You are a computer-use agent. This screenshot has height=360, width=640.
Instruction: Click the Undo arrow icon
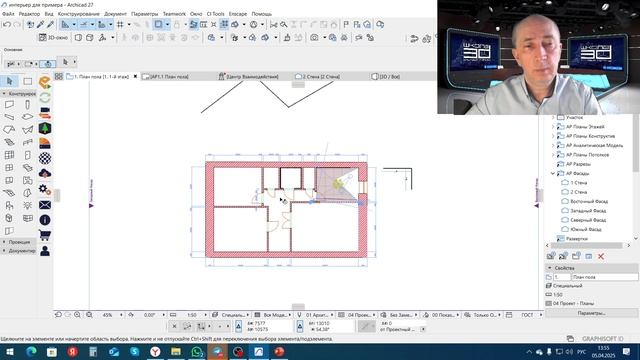pos(7,25)
